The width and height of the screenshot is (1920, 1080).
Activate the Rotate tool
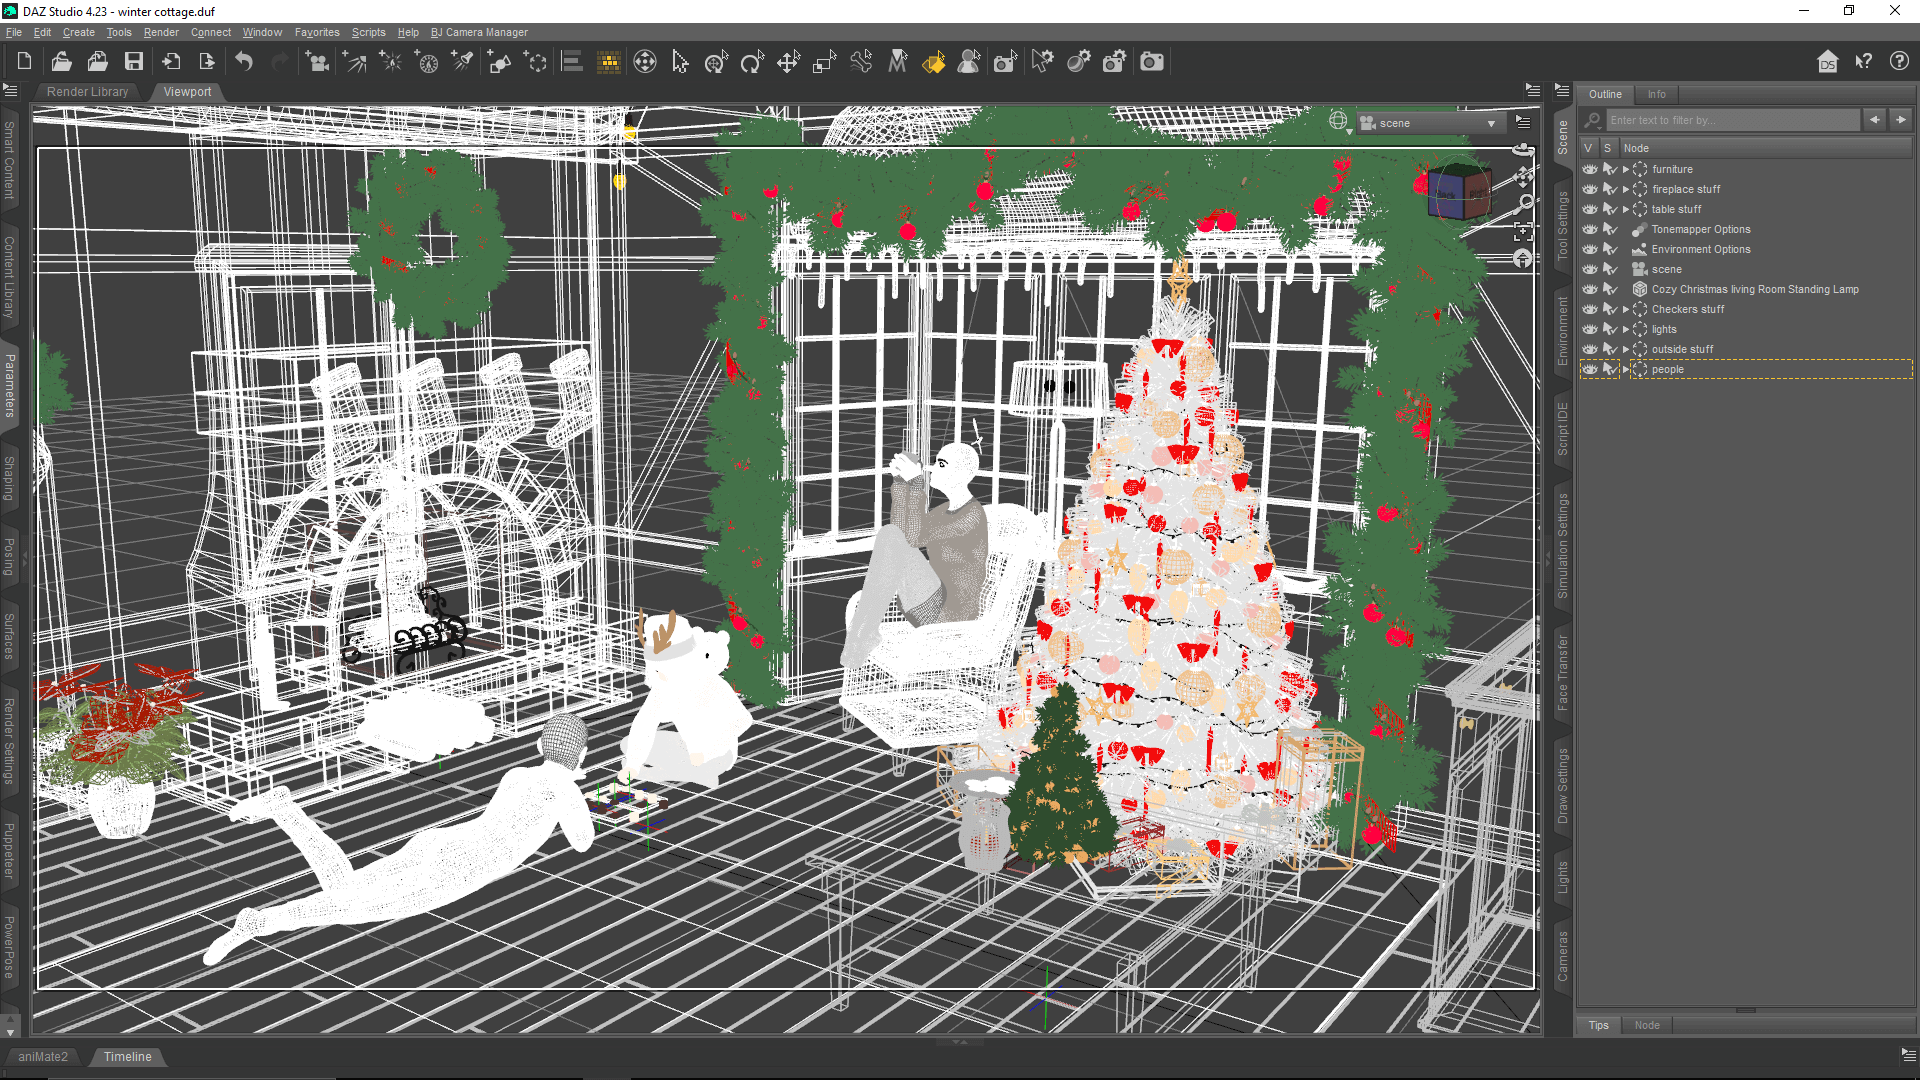[752, 62]
